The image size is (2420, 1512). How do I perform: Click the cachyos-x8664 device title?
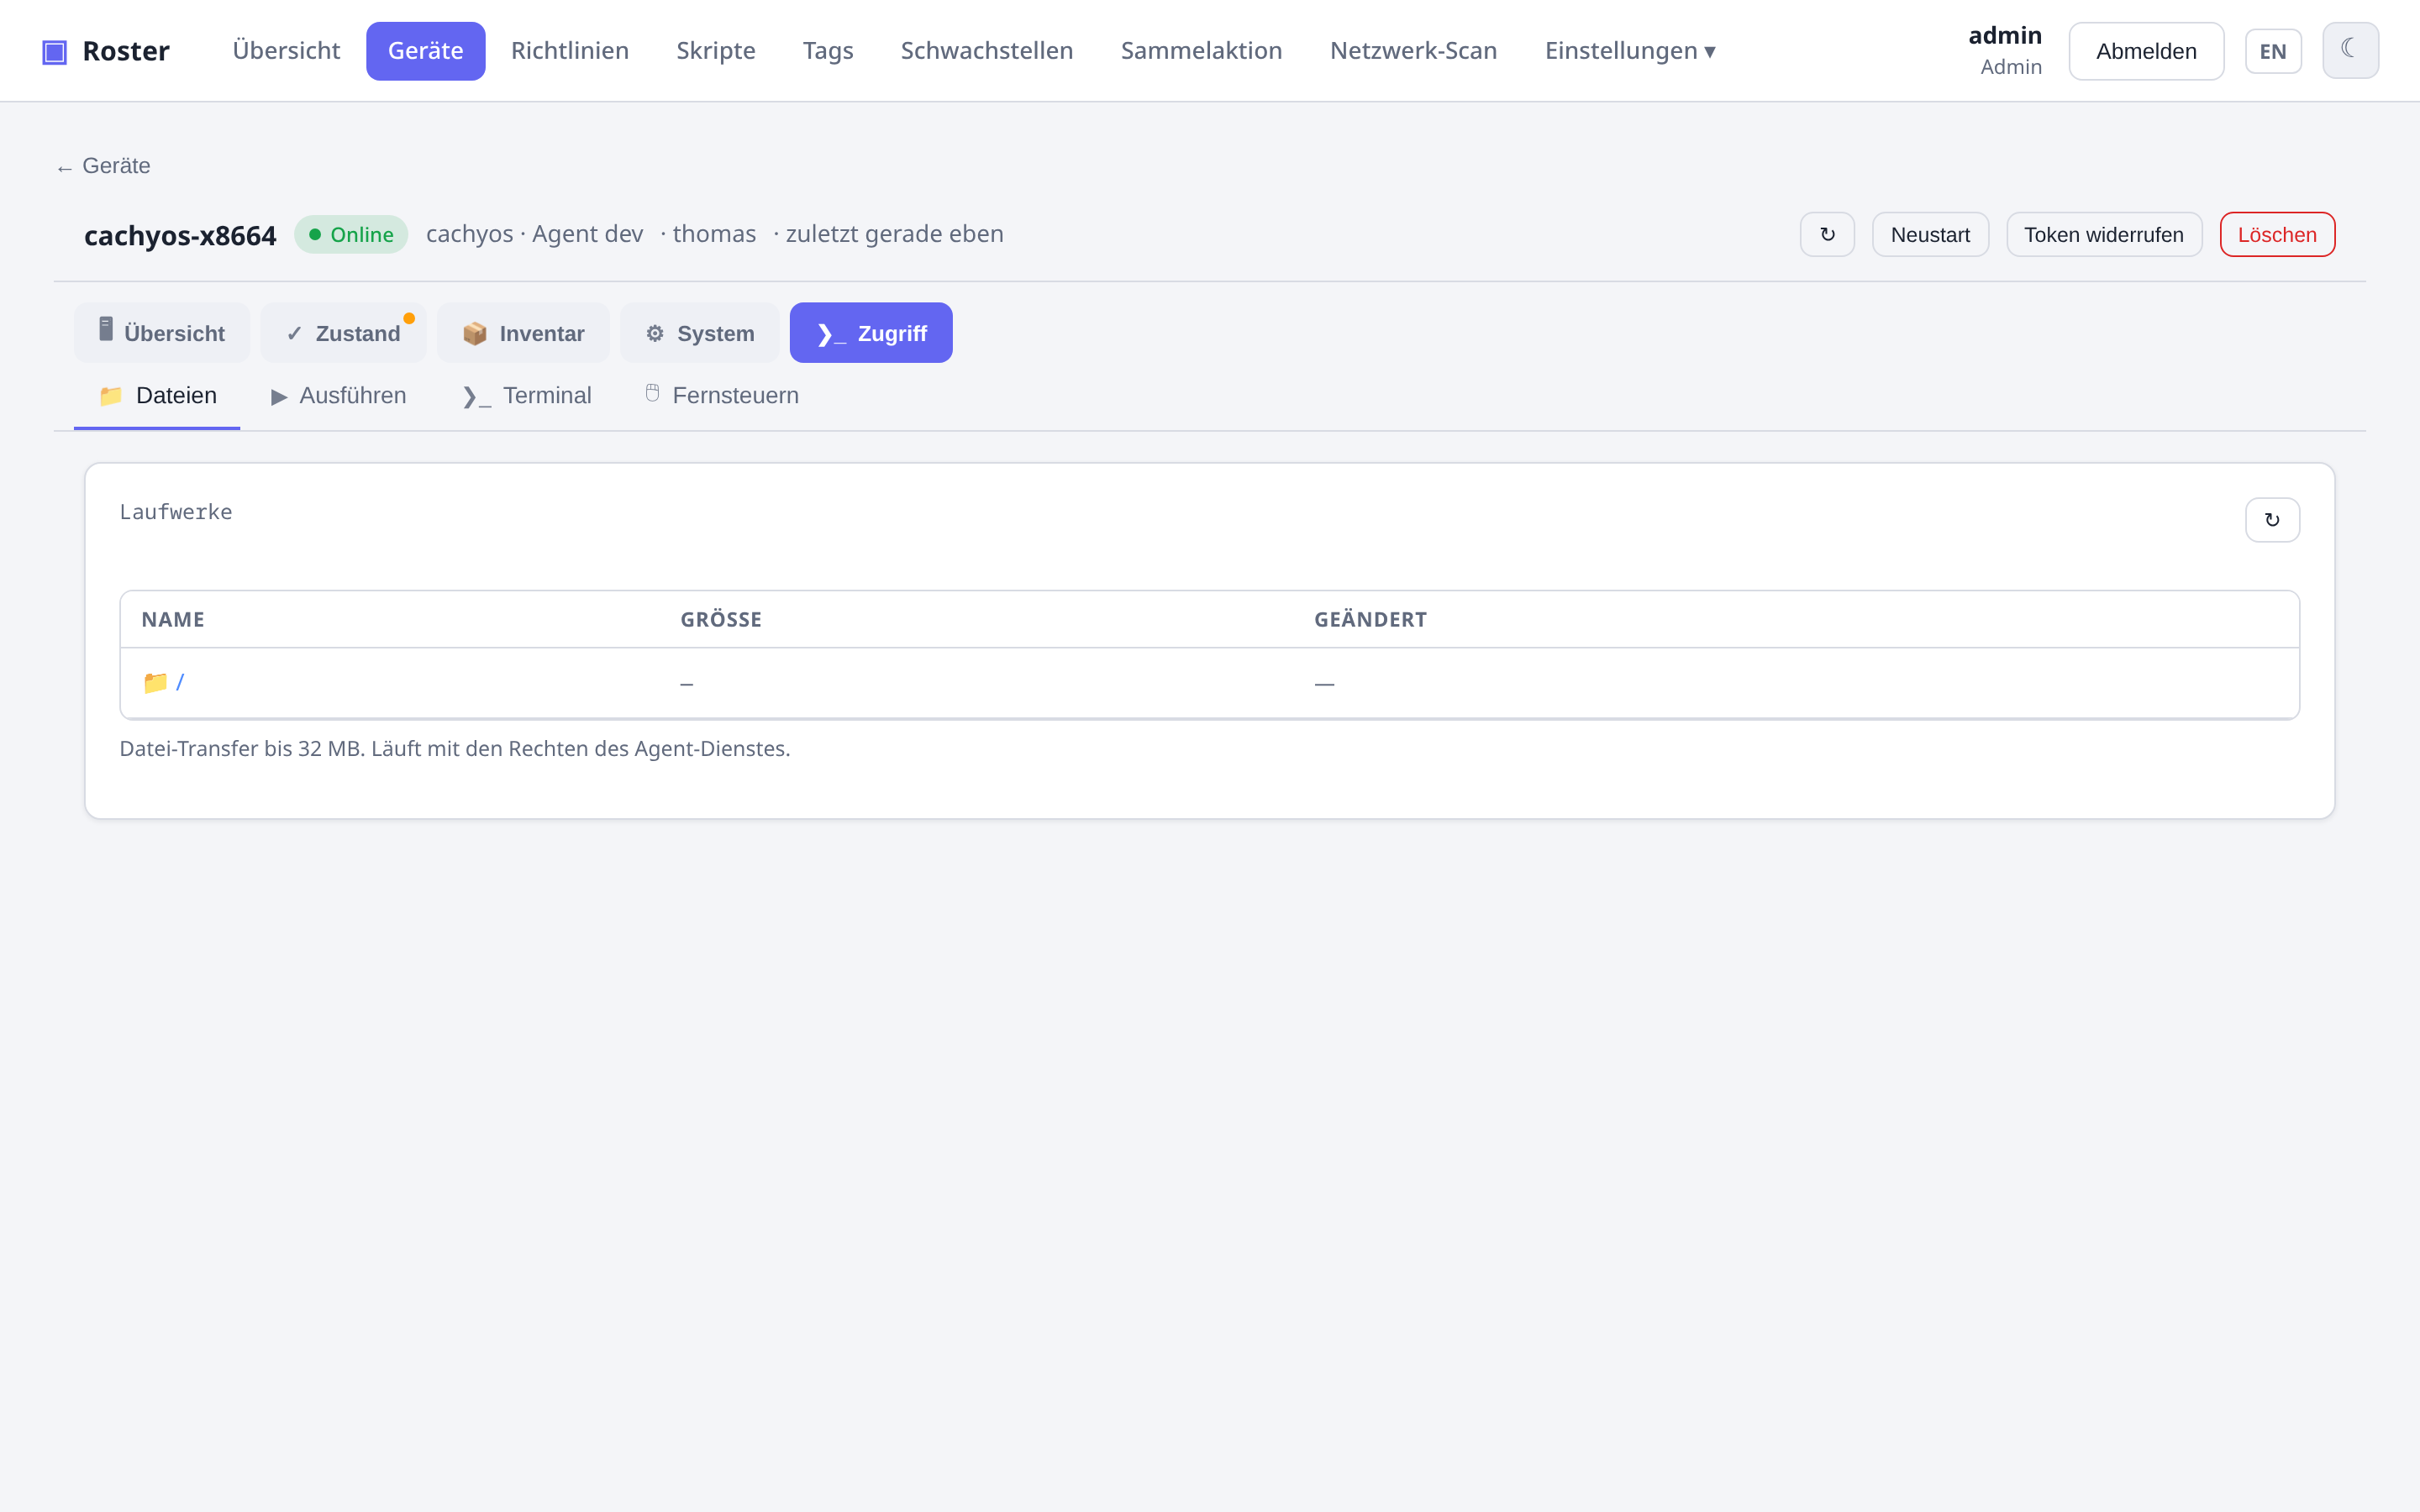coord(180,236)
